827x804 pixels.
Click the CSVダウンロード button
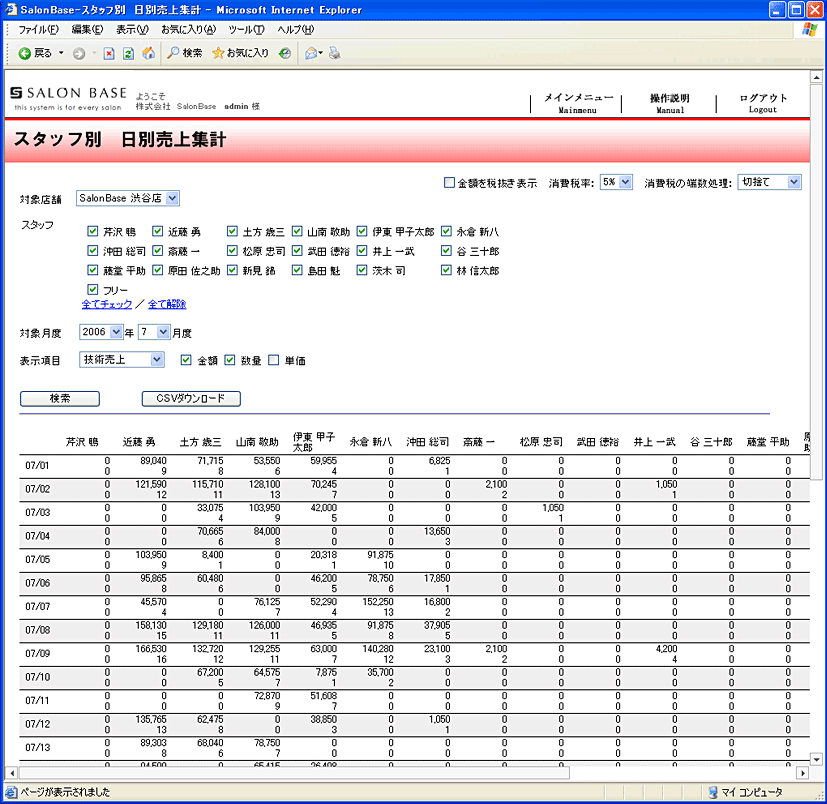coord(191,398)
